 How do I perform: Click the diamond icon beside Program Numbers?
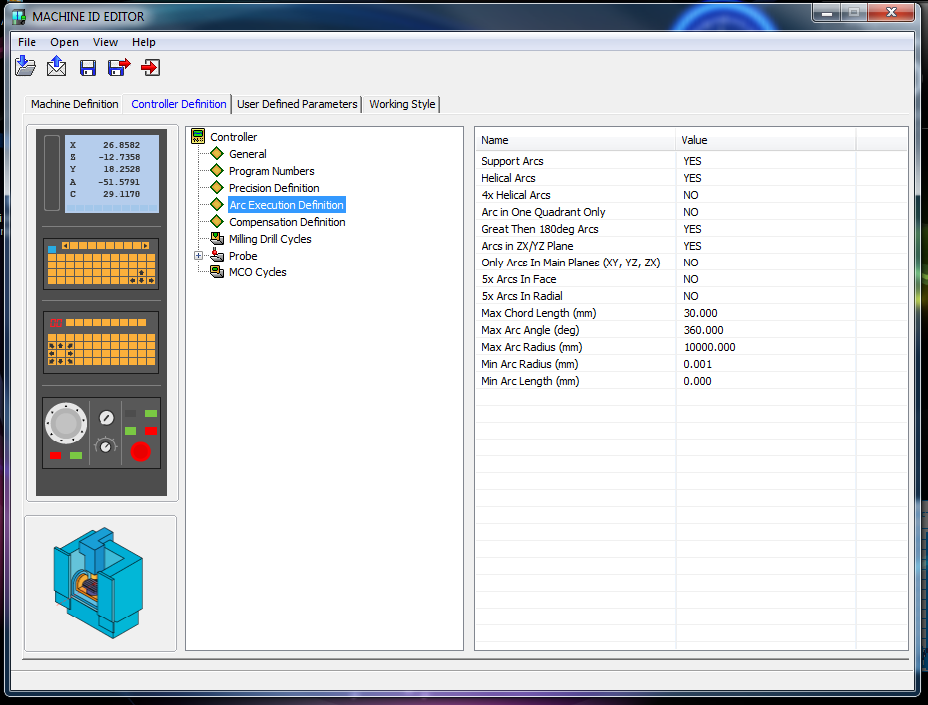click(x=217, y=170)
